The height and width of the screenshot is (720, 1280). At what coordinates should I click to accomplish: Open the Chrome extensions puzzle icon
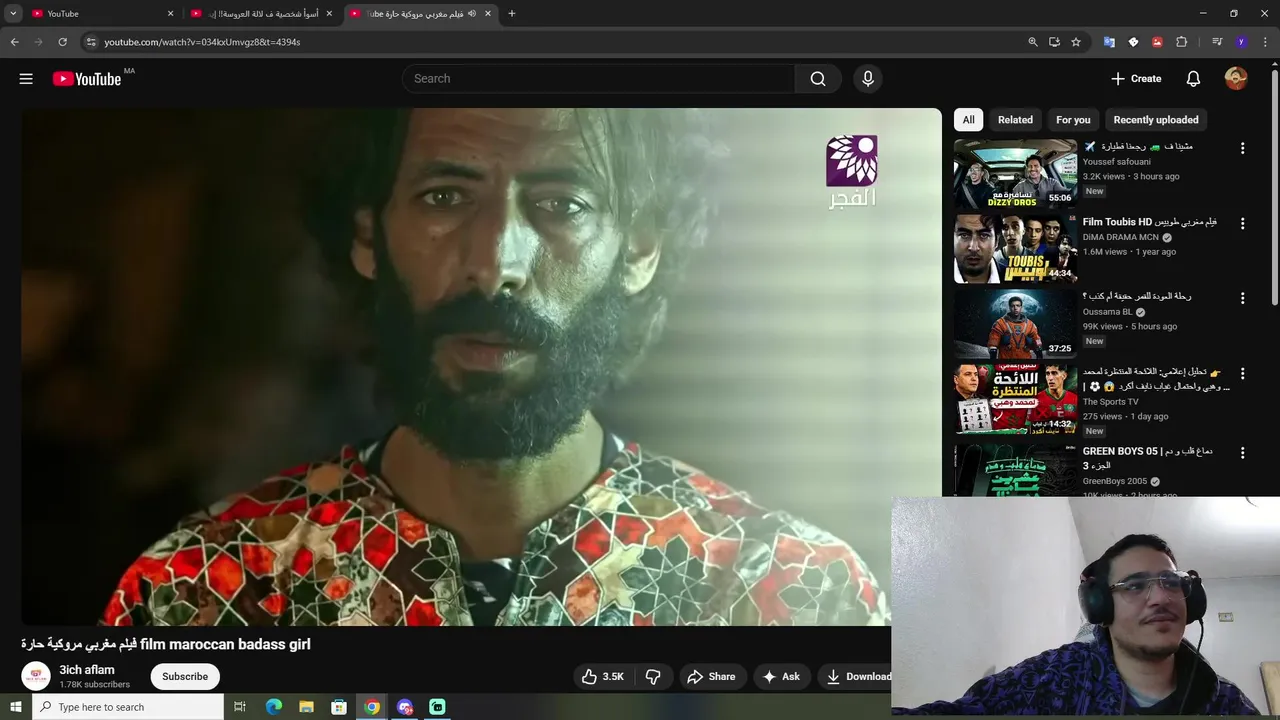coord(1181,42)
